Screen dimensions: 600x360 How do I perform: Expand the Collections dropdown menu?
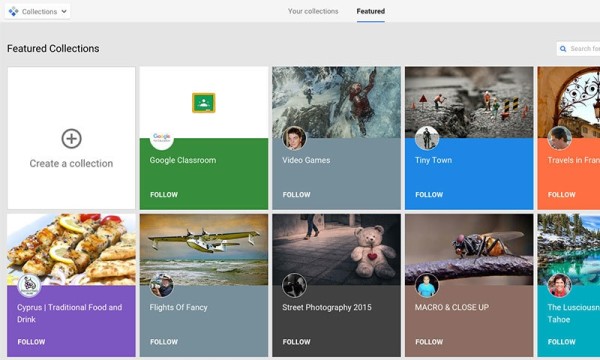38,11
